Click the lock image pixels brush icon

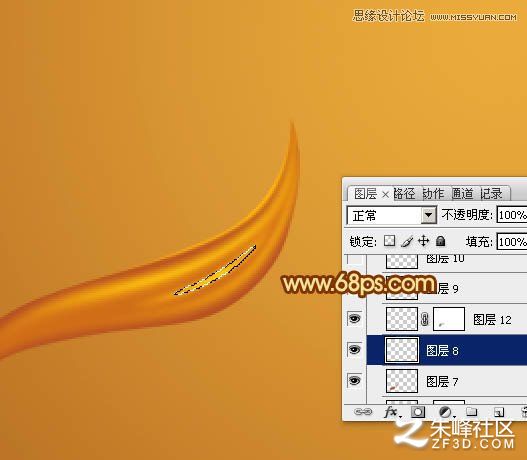pyautogui.click(x=407, y=241)
